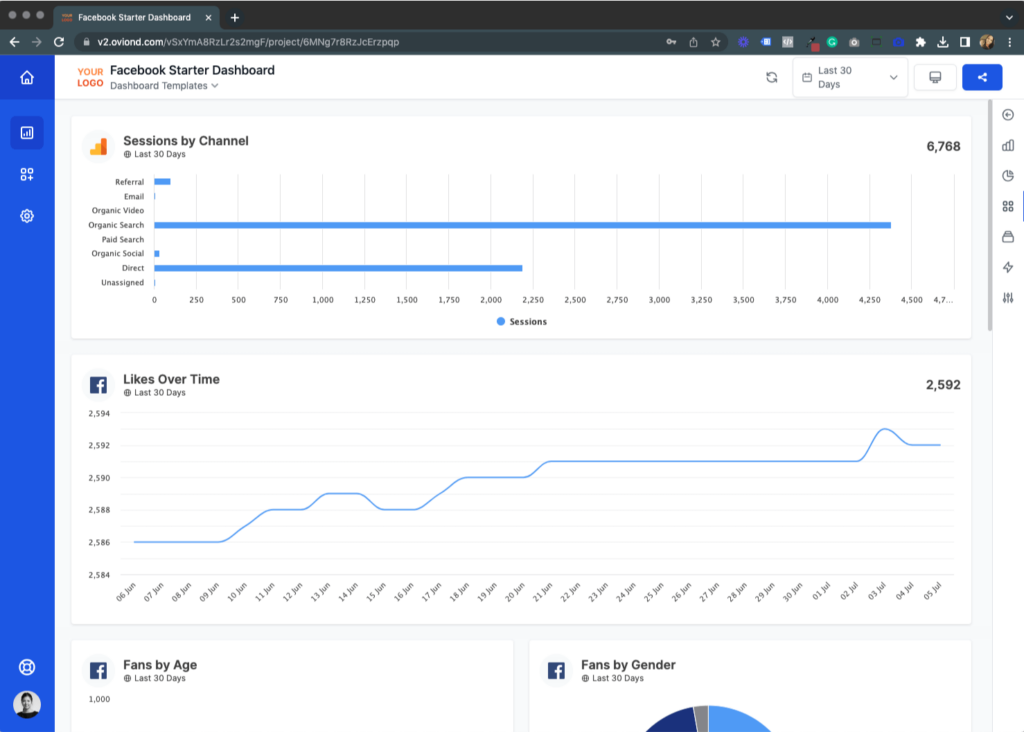Click the dashboard vertical scrollbar
Viewport: 1024px width, 732px height.
(x=990, y=215)
